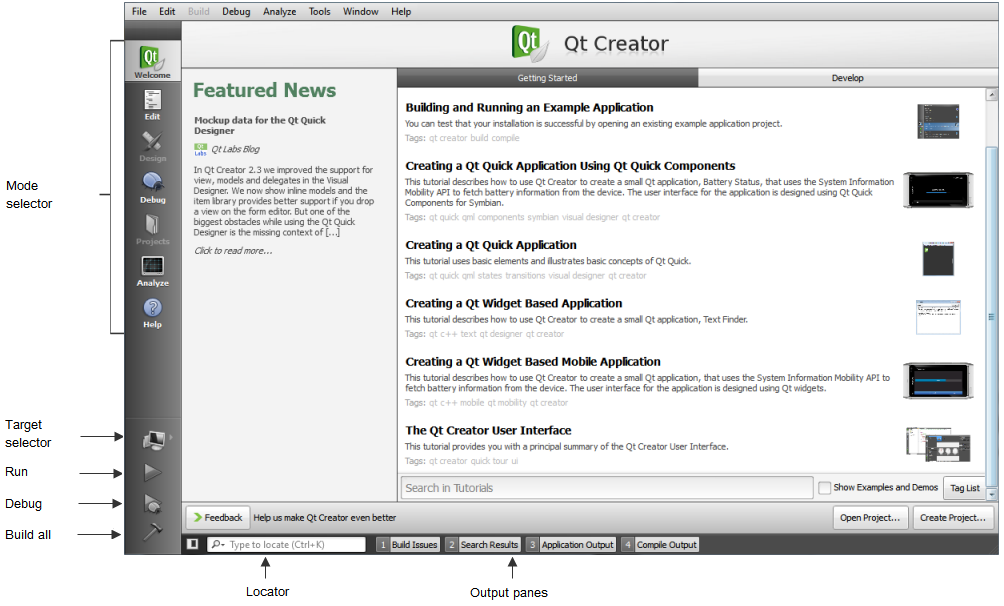This screenshot has height=606, width=1004.
Task: Click the Run play button
Action: [152, 473]
